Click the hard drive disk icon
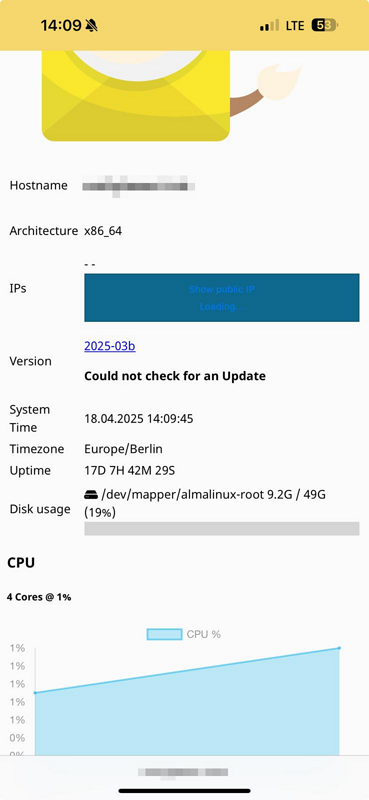The height and width of the screenshot is (800, 369). 91,494
